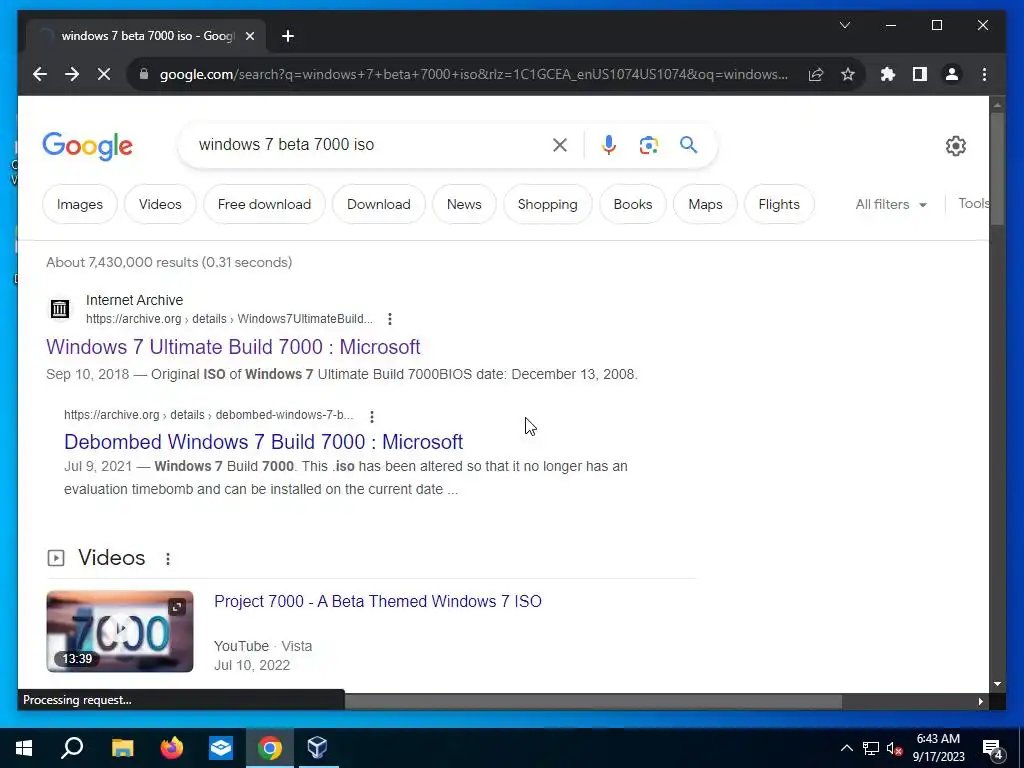Open the taskbar clock and date
Screen dimensions: 1024x768
click(938, 748)
